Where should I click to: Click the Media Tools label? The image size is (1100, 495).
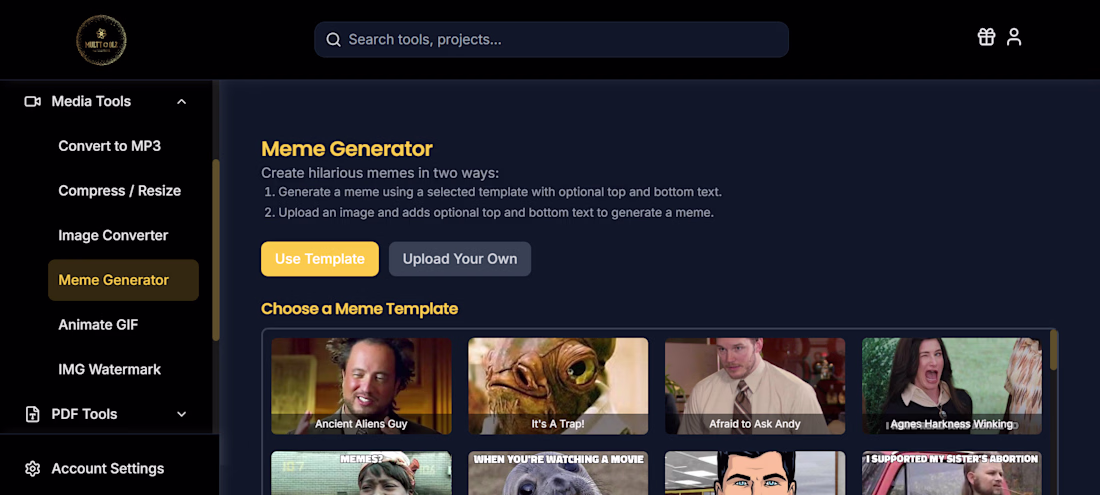click(x=91, y=102)
